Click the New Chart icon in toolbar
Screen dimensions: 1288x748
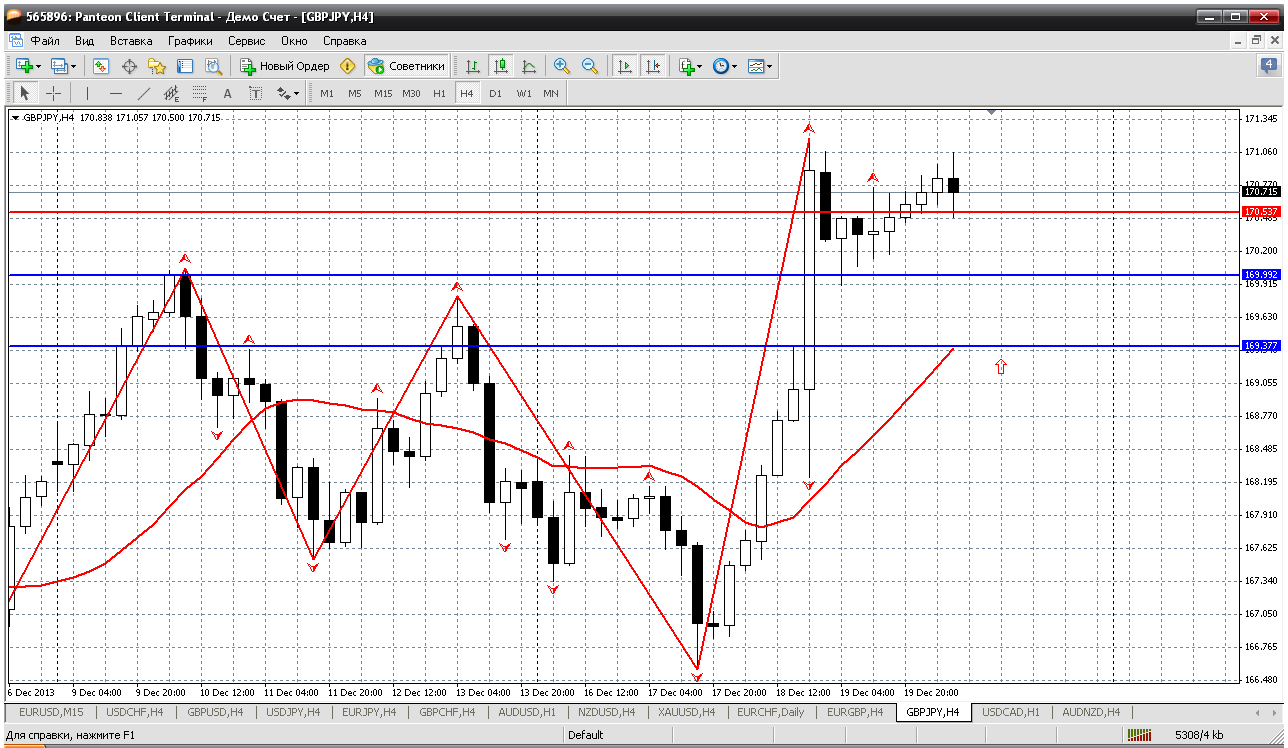click(24, 66)
